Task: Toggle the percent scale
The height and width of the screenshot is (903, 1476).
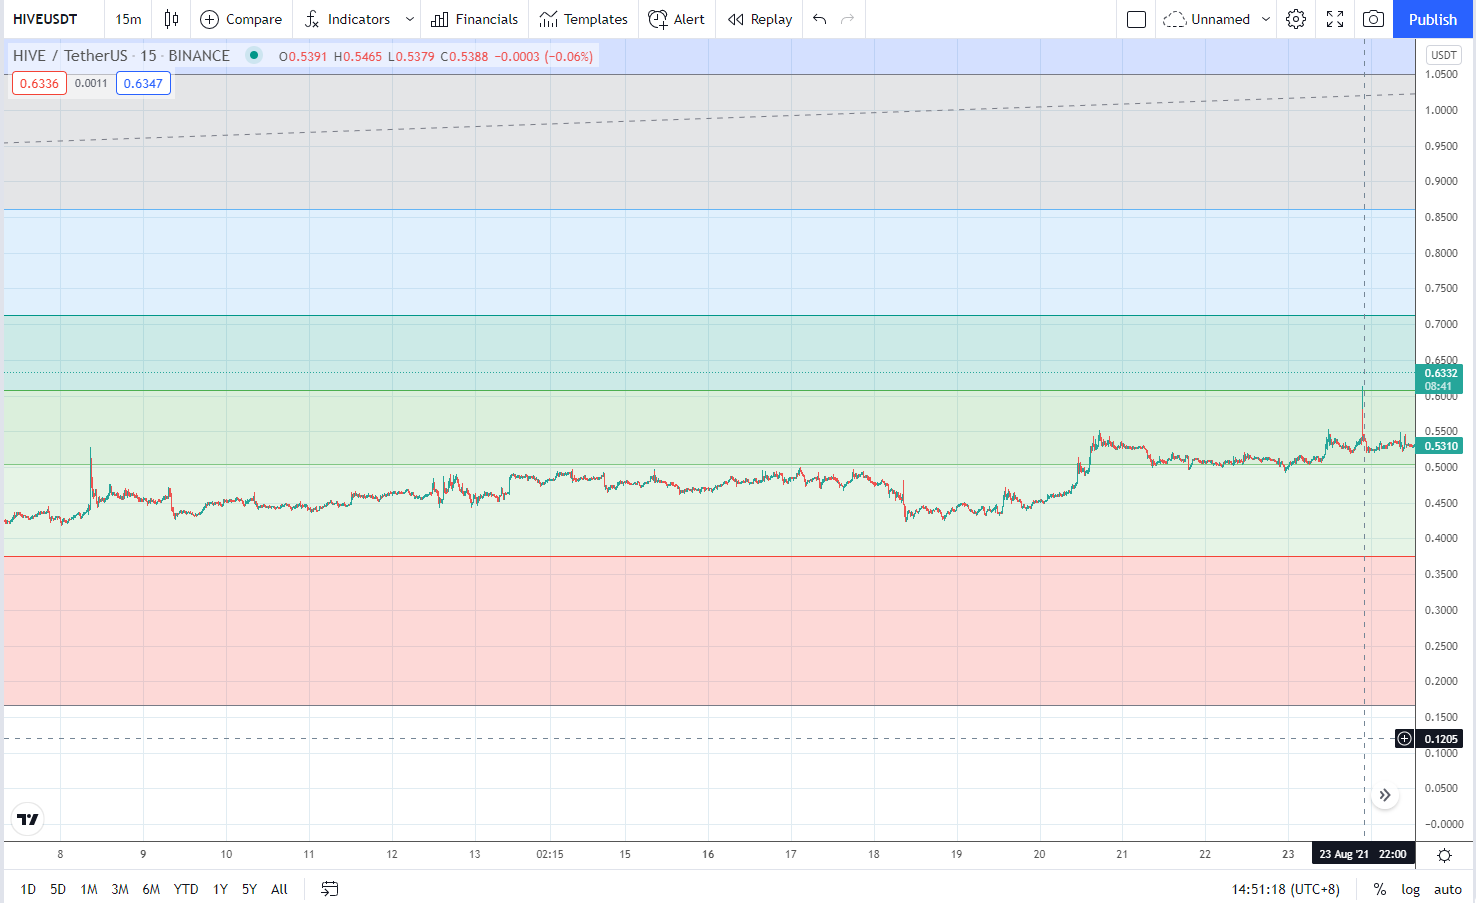Action: [1380, 889]
